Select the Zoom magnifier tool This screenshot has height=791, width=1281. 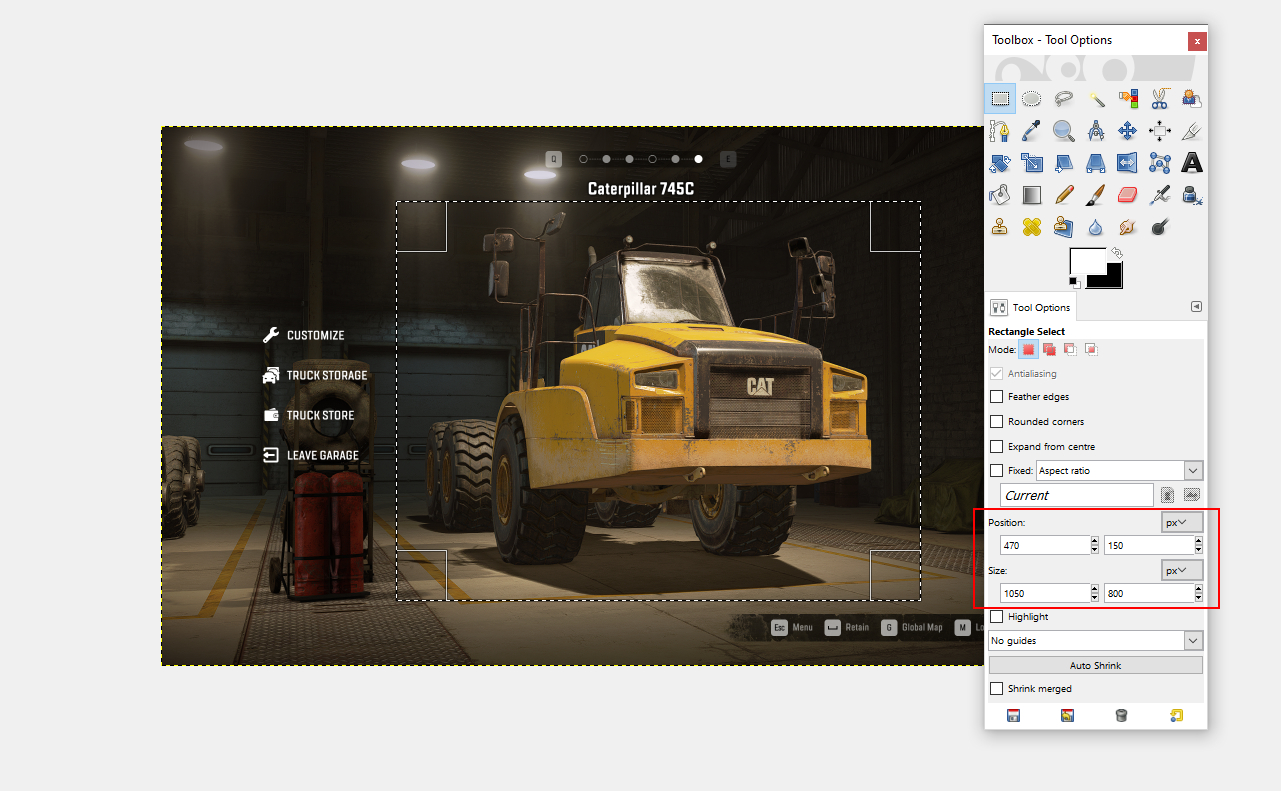click(1064, 130)
